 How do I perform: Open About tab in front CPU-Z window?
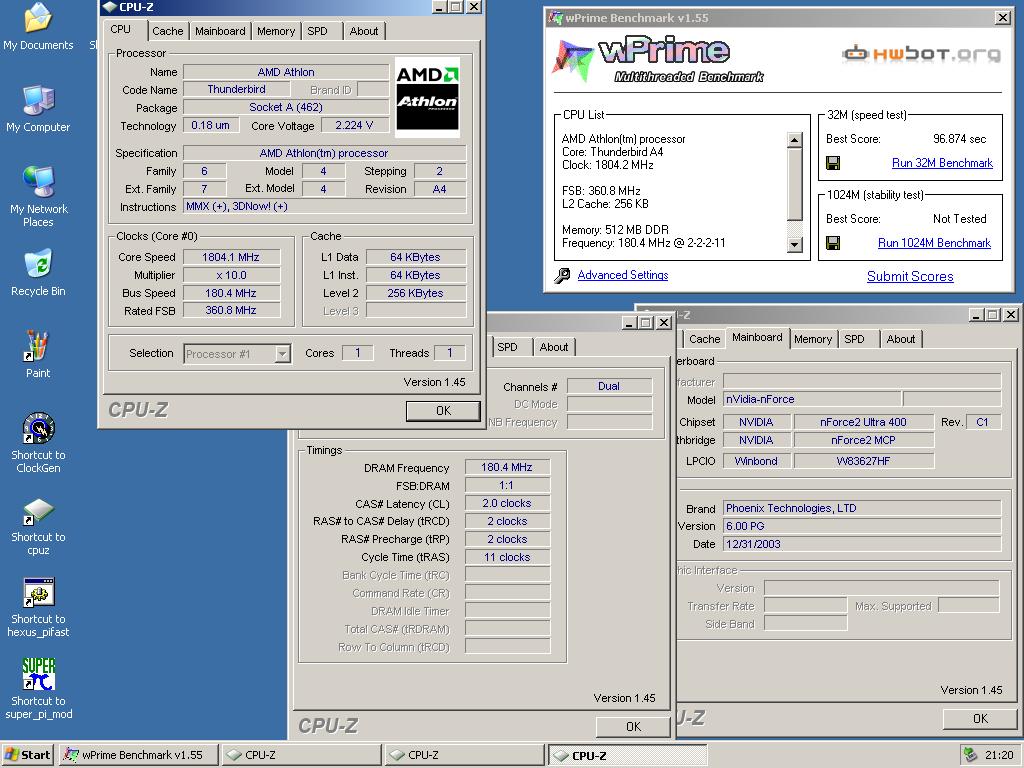point(364,31)
